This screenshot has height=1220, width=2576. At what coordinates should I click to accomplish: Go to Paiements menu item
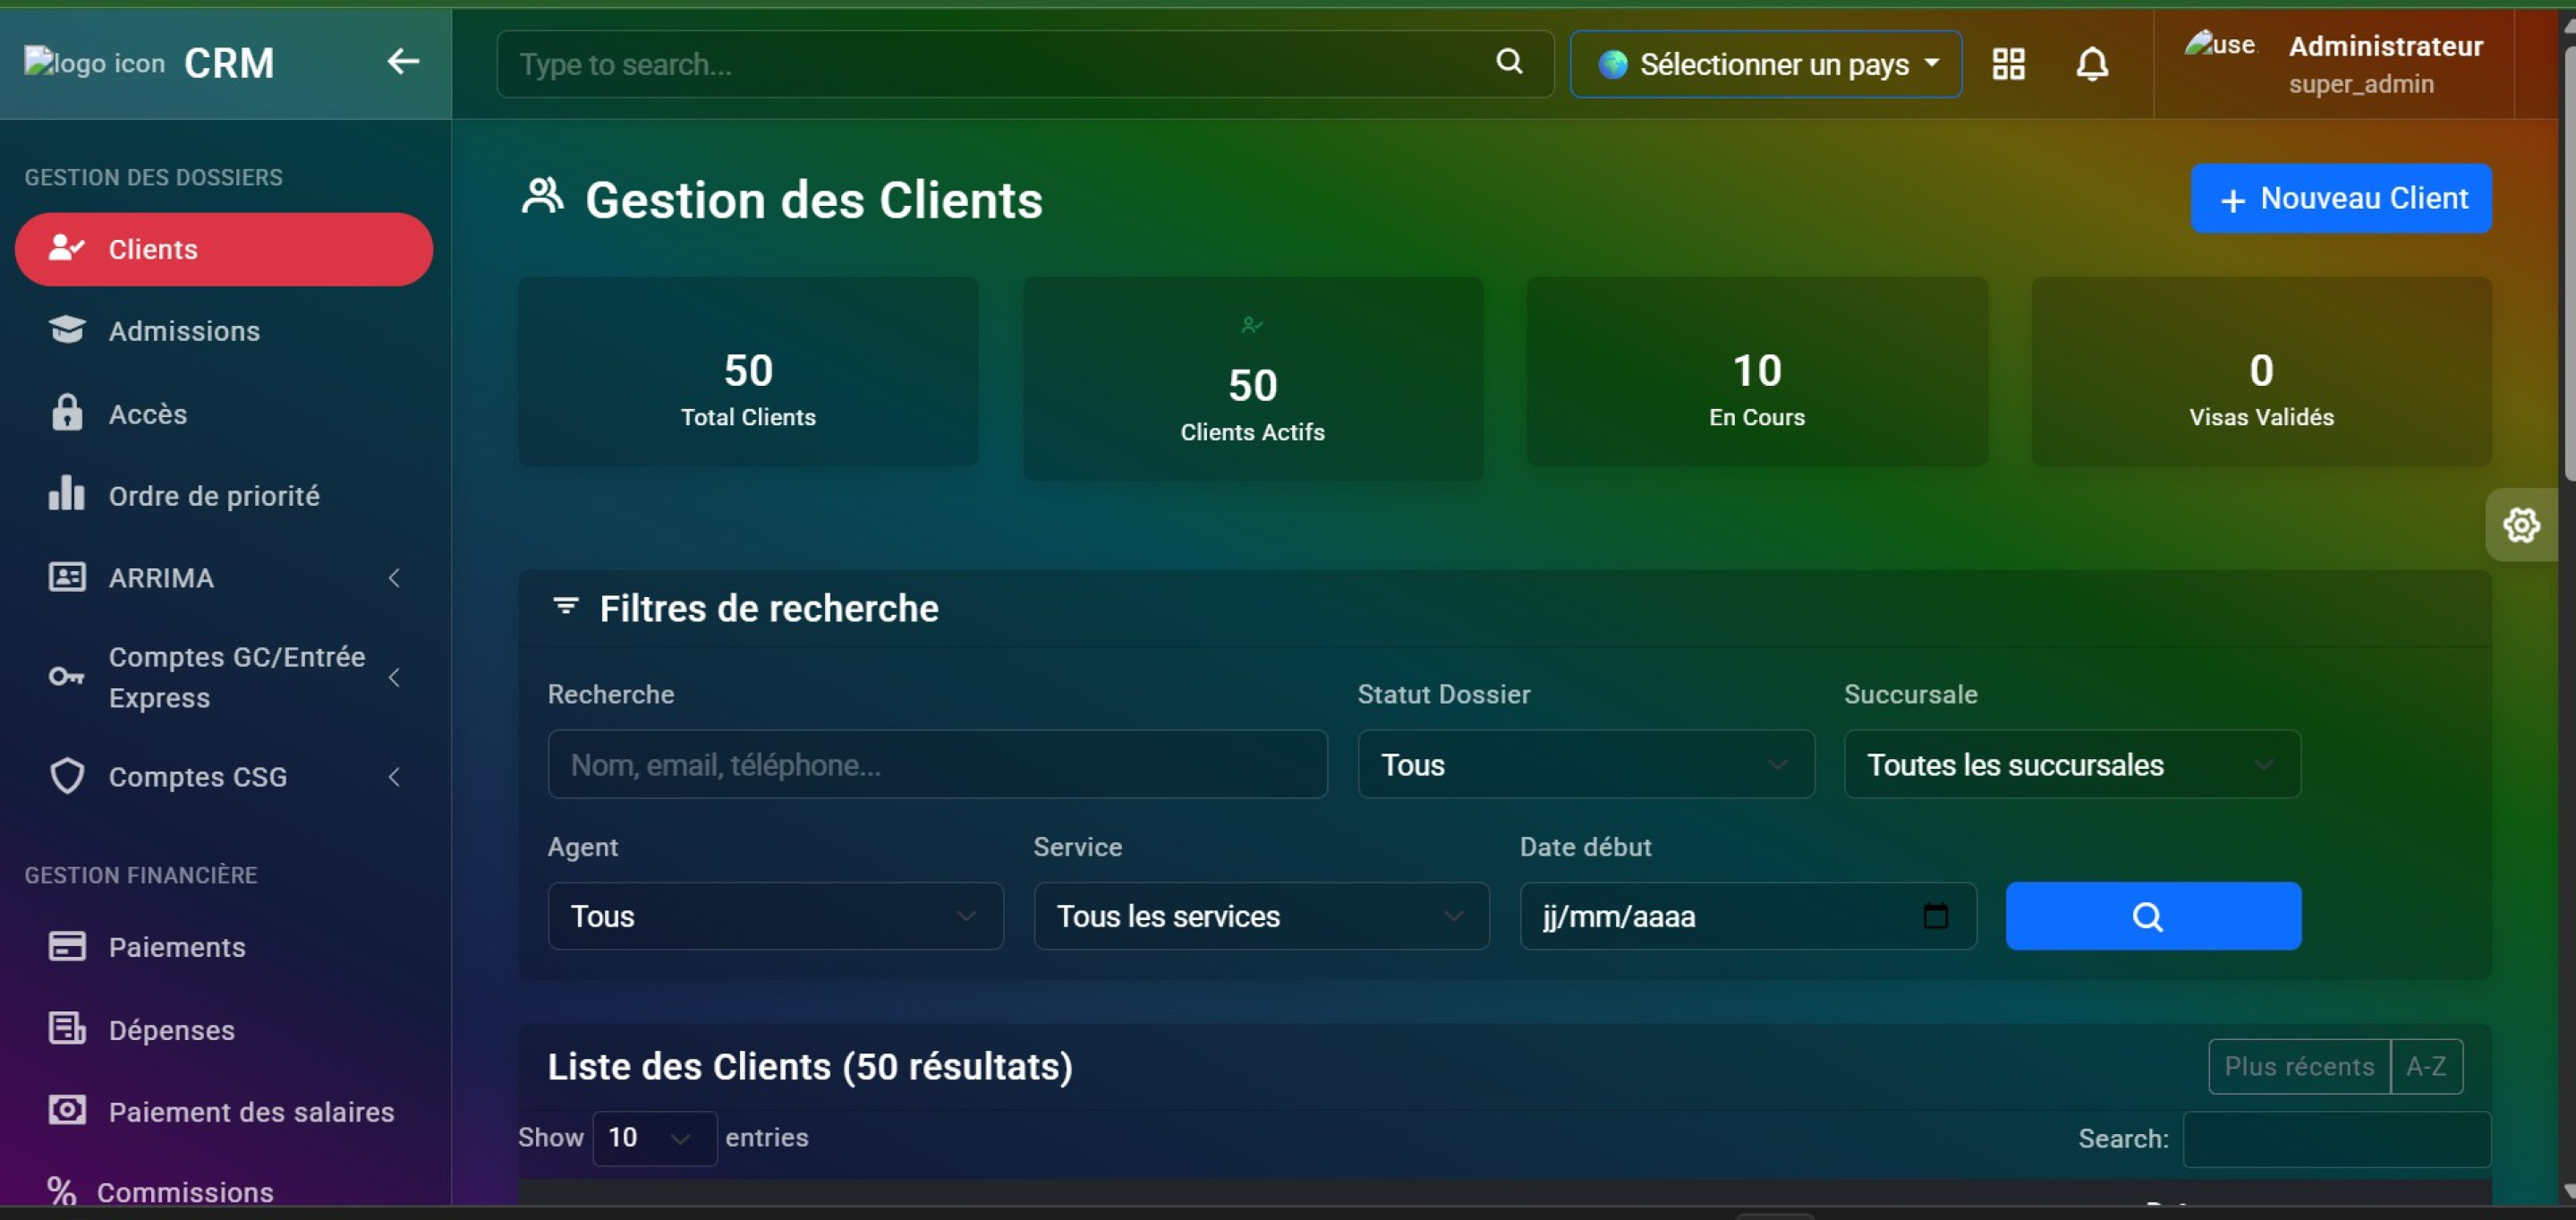[x=177, y=947]
